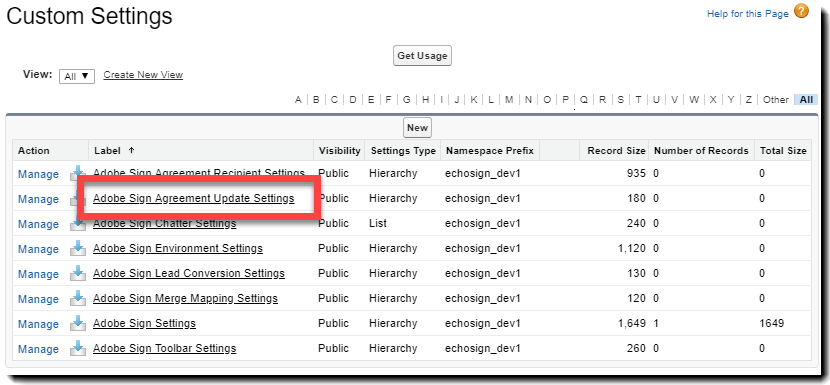The height and width of the screenshot is (385, 830).
Task: Click record size value 1,649
Action: [631, 323]
